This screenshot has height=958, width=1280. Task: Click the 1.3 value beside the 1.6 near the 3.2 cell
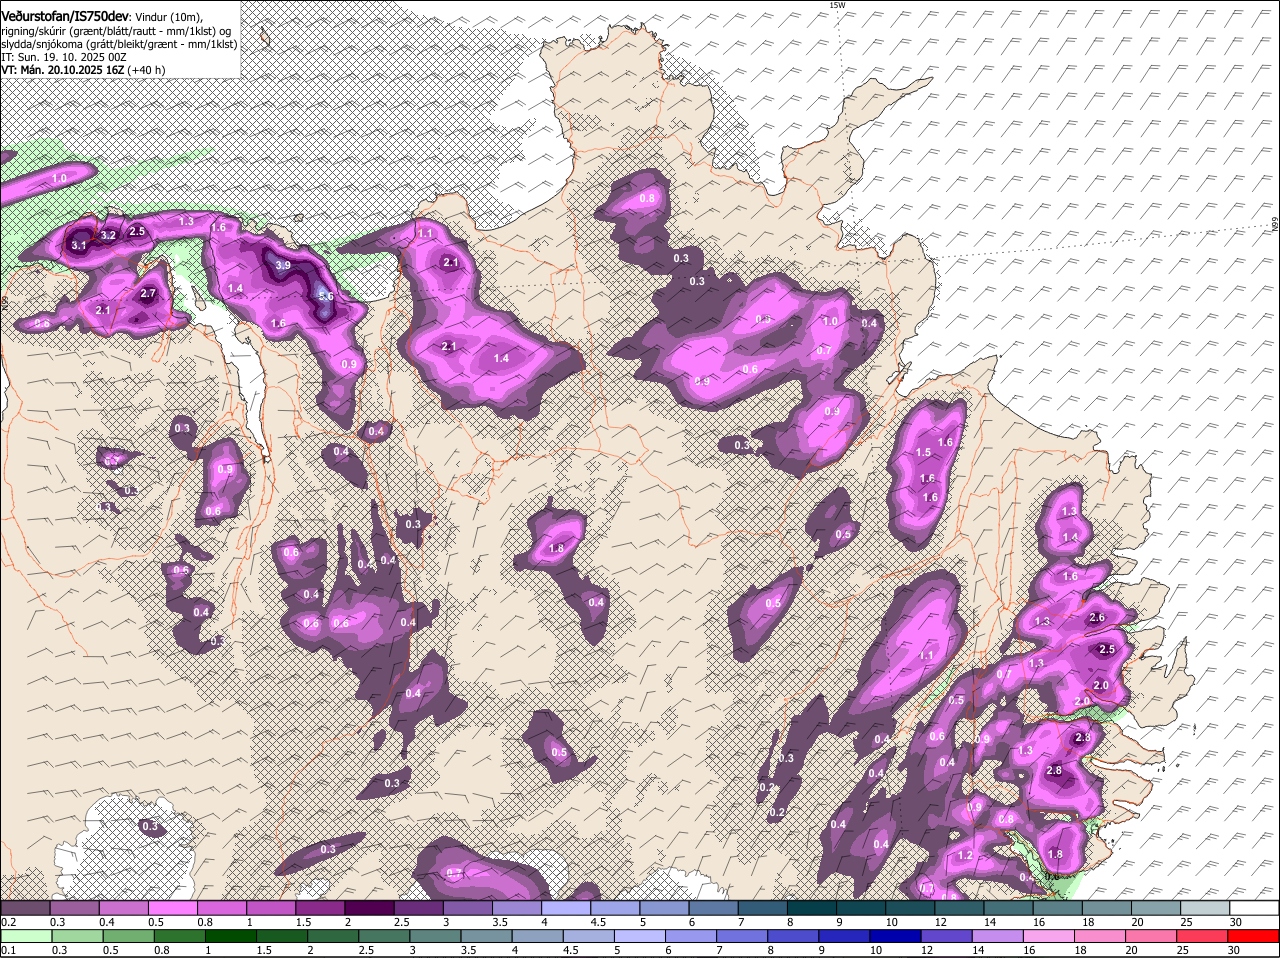coord(186,221)
